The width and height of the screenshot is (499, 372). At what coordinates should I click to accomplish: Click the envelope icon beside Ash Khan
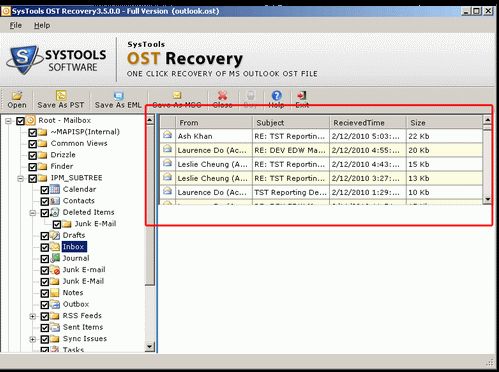tap(168, 135)
